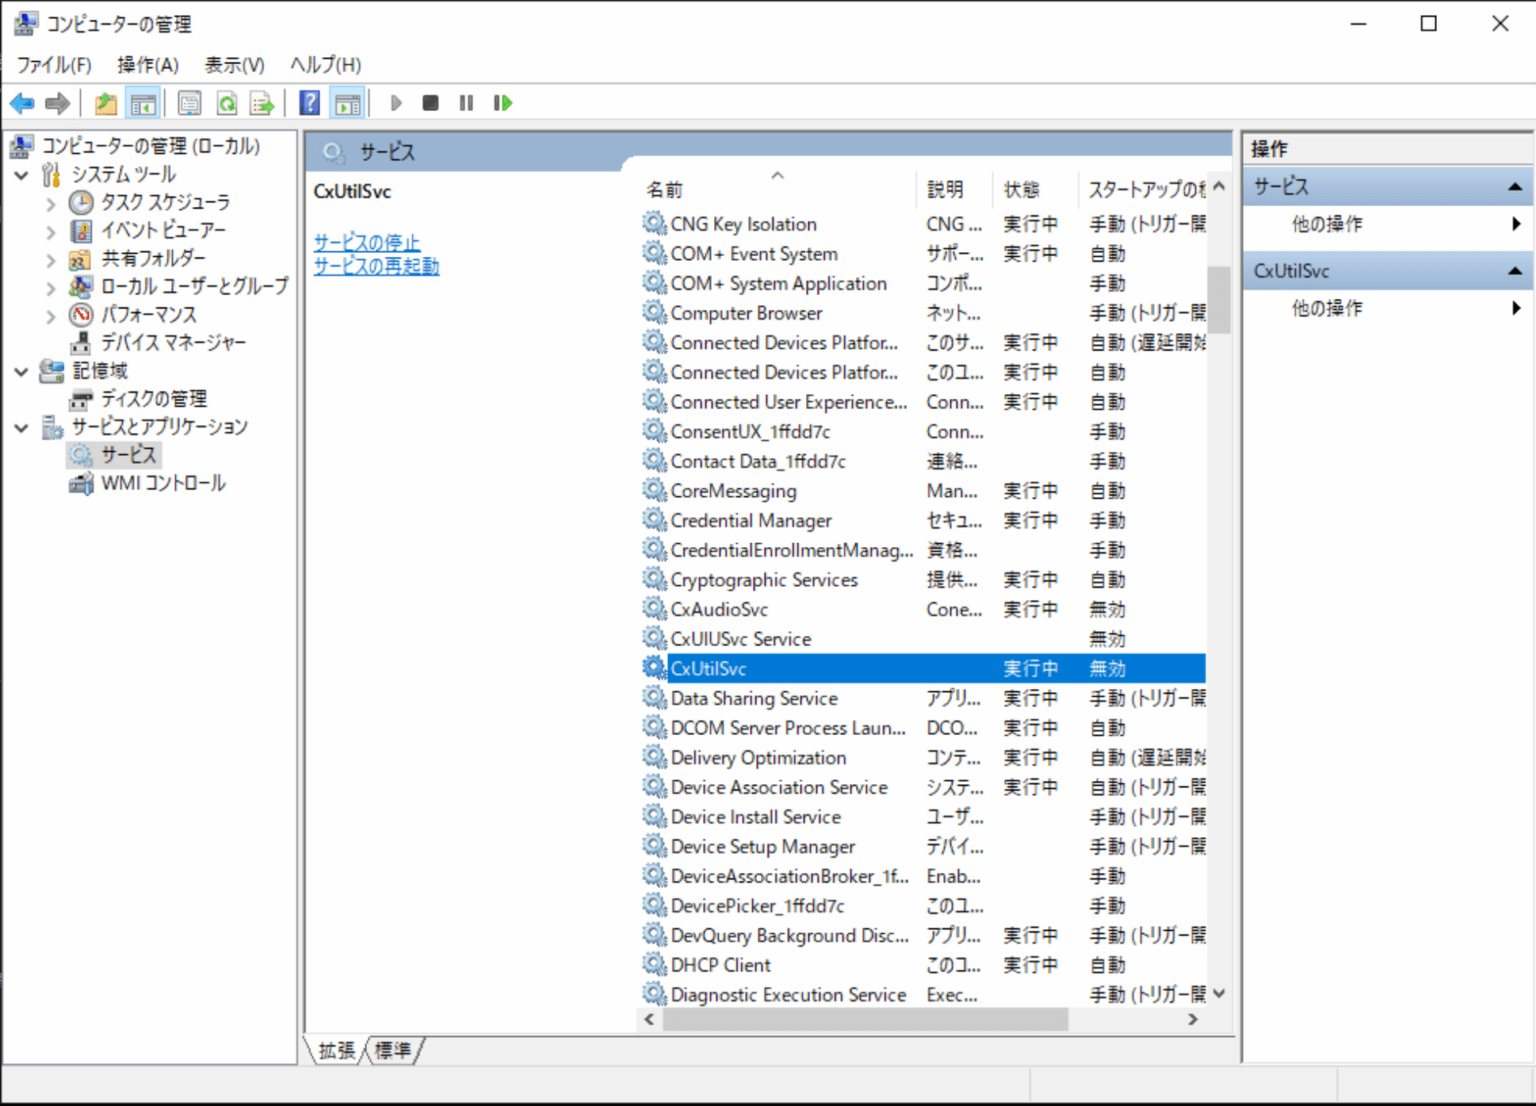
Task: Click the forward navigation arrow icon
Action: tap(57, 102)
